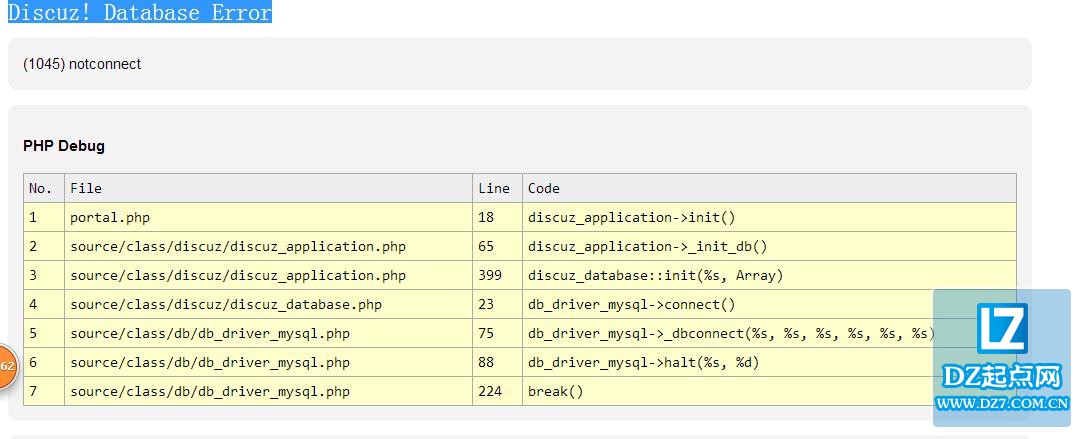Click line number "18" in portal.php row
The width and height of the screenshot is (1082, 439).
click(x=486, y=217)
